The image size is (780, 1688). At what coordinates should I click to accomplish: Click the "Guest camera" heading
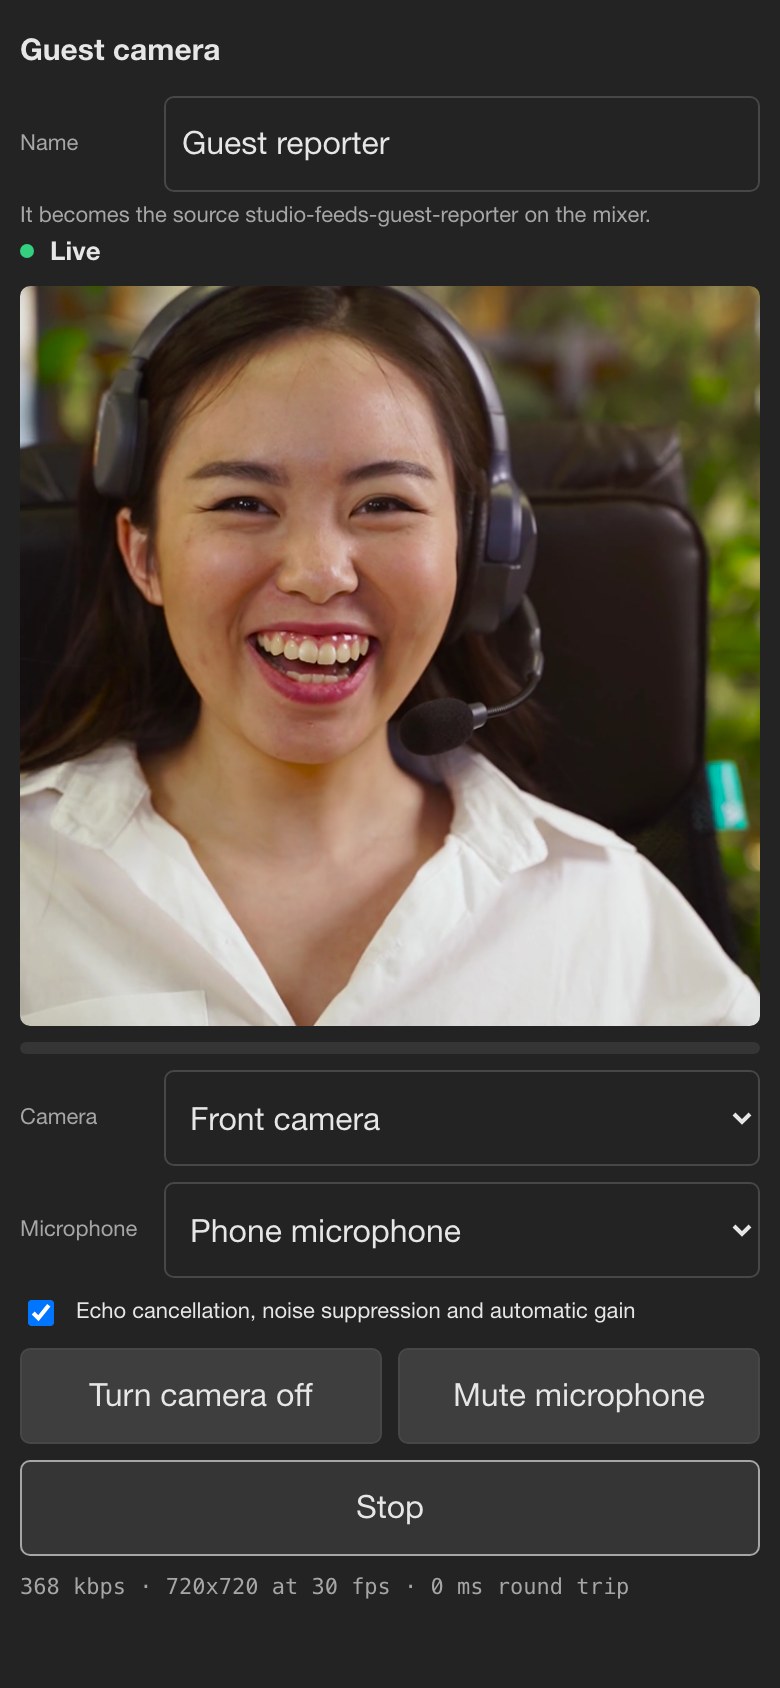[120, 50]
